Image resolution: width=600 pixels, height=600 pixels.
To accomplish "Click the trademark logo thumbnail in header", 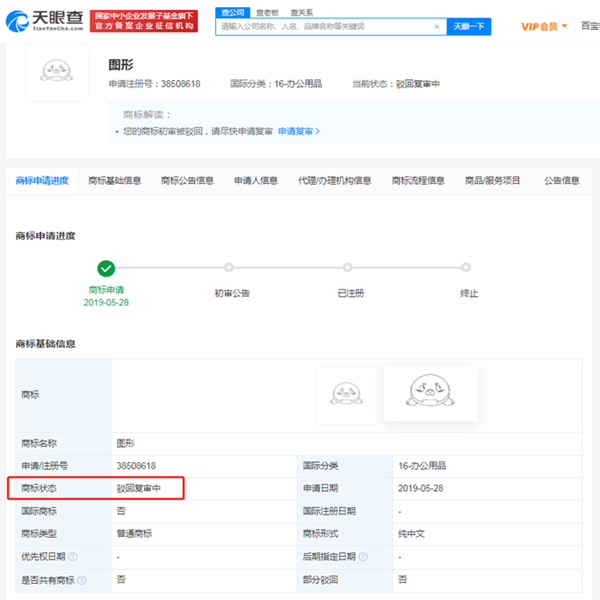I will pyautogui.click(x=56, y=71).
